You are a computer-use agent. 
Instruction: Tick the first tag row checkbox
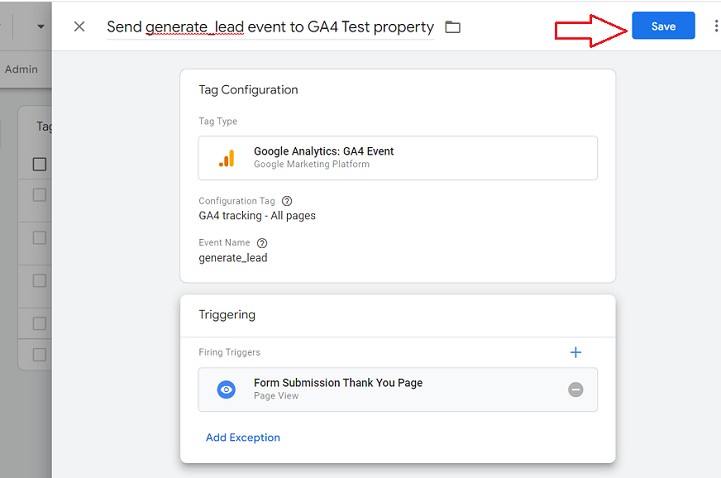tap(40, 195)
